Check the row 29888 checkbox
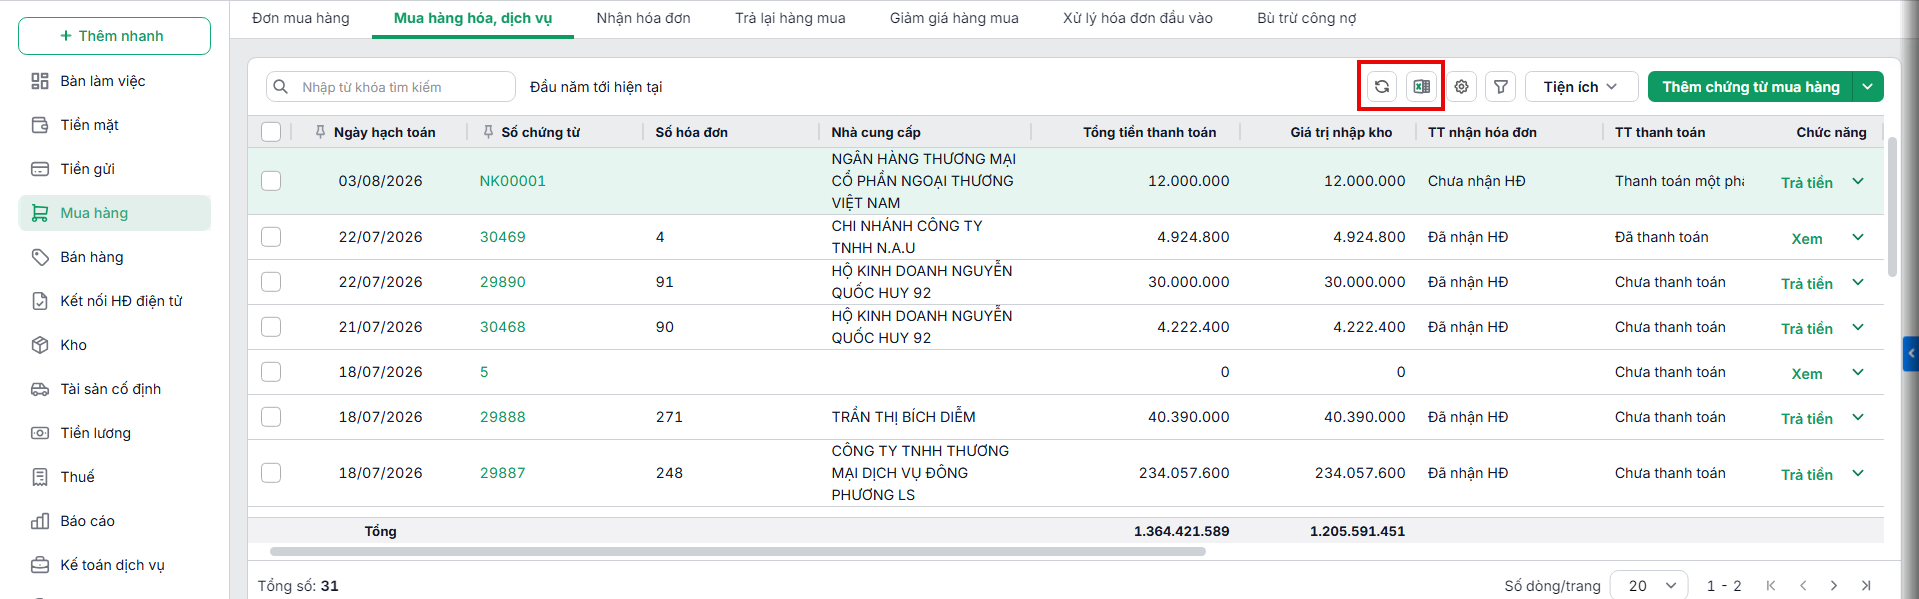Screen dimensions: 1919x599 point(271,417)
